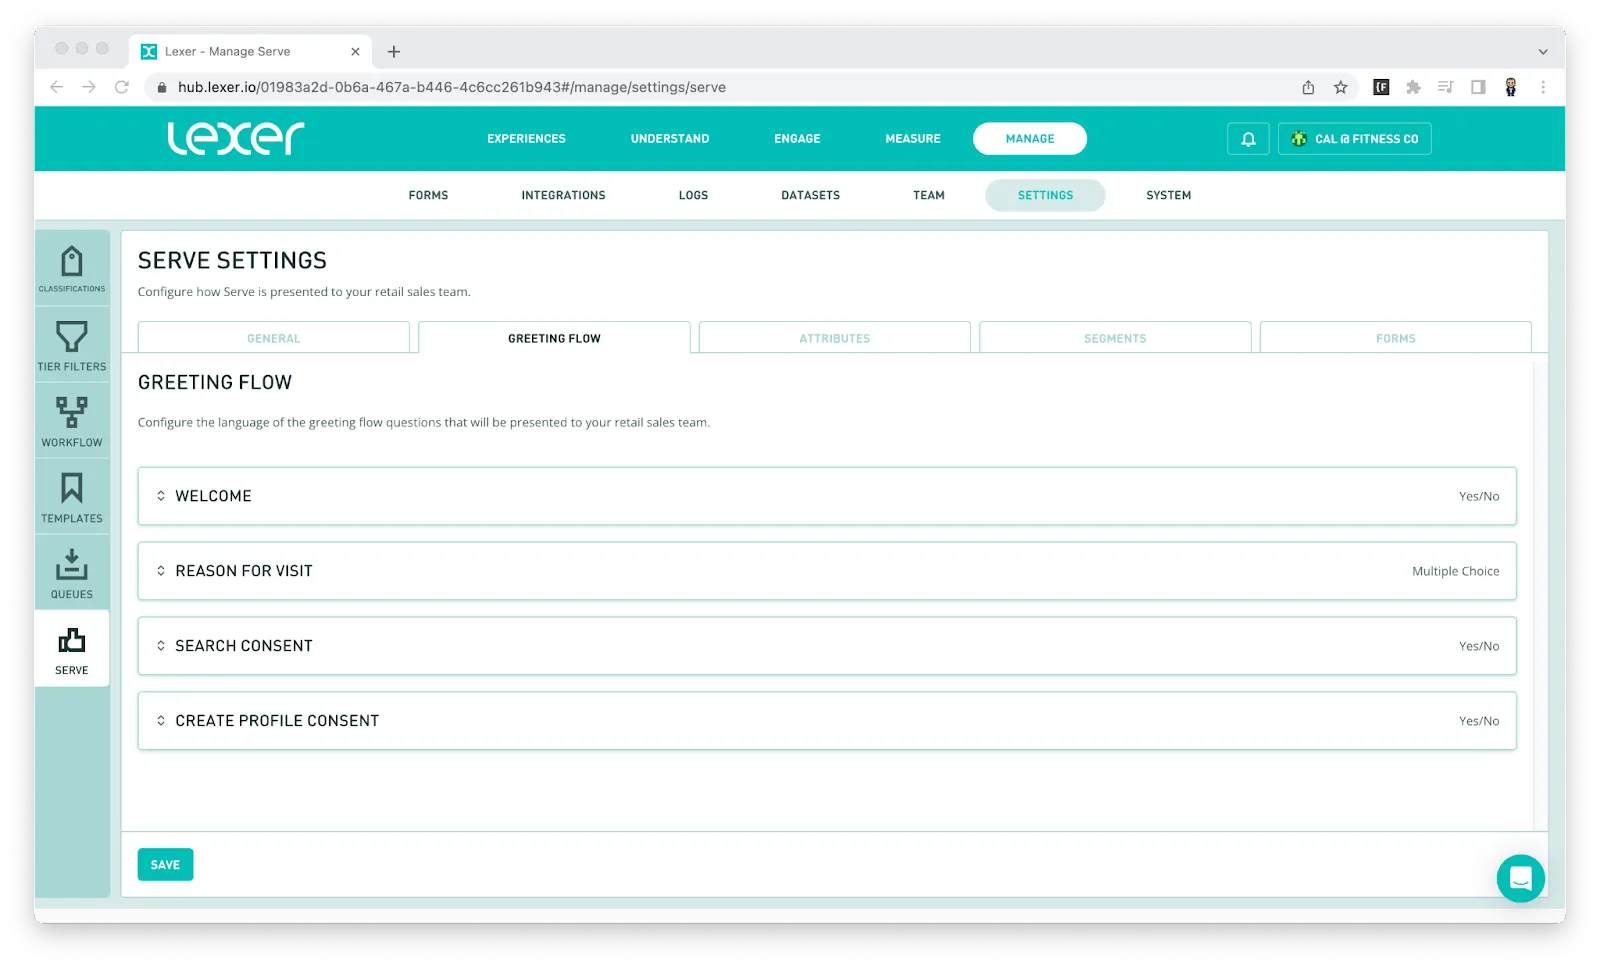Open Cal & Fitness Co account dropdown
Viewport: 1600px width, 966px height.
(1355, 139)
